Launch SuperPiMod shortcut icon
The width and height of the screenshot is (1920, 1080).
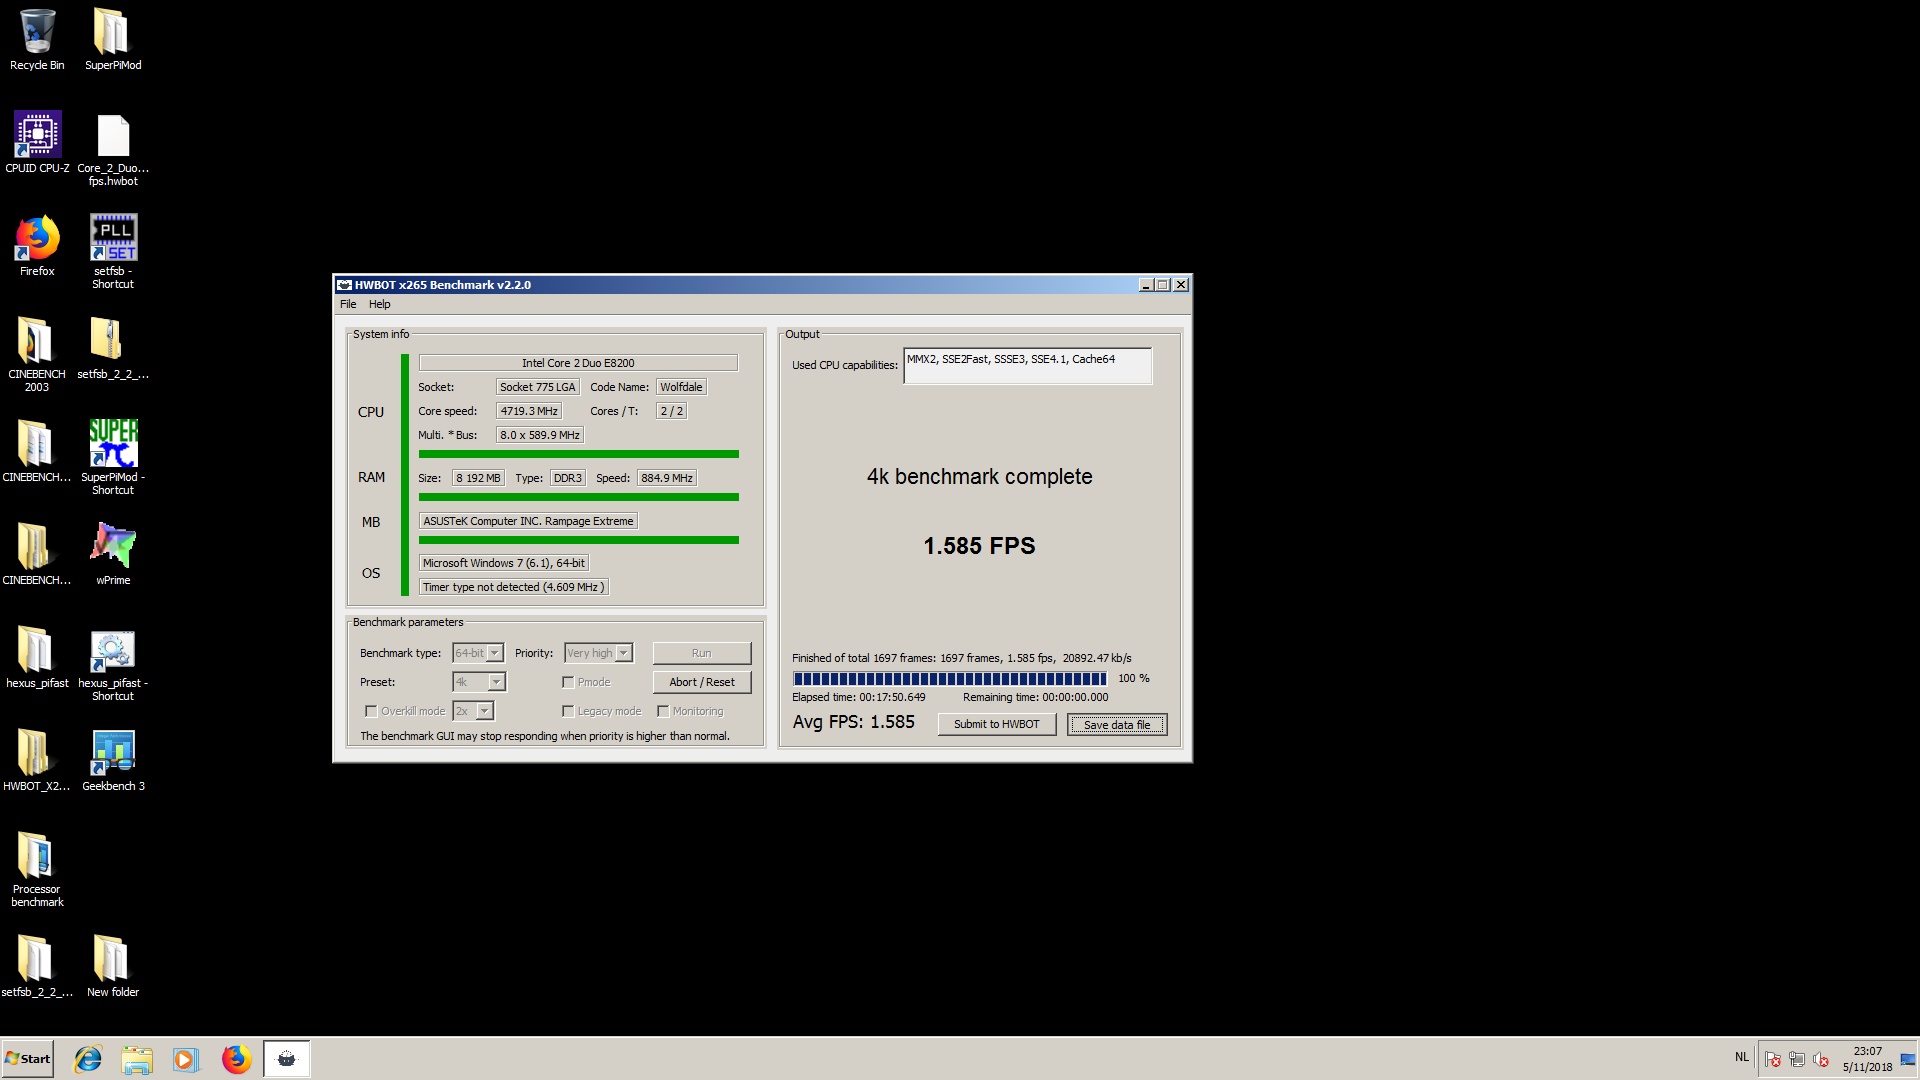click(113, 458)
